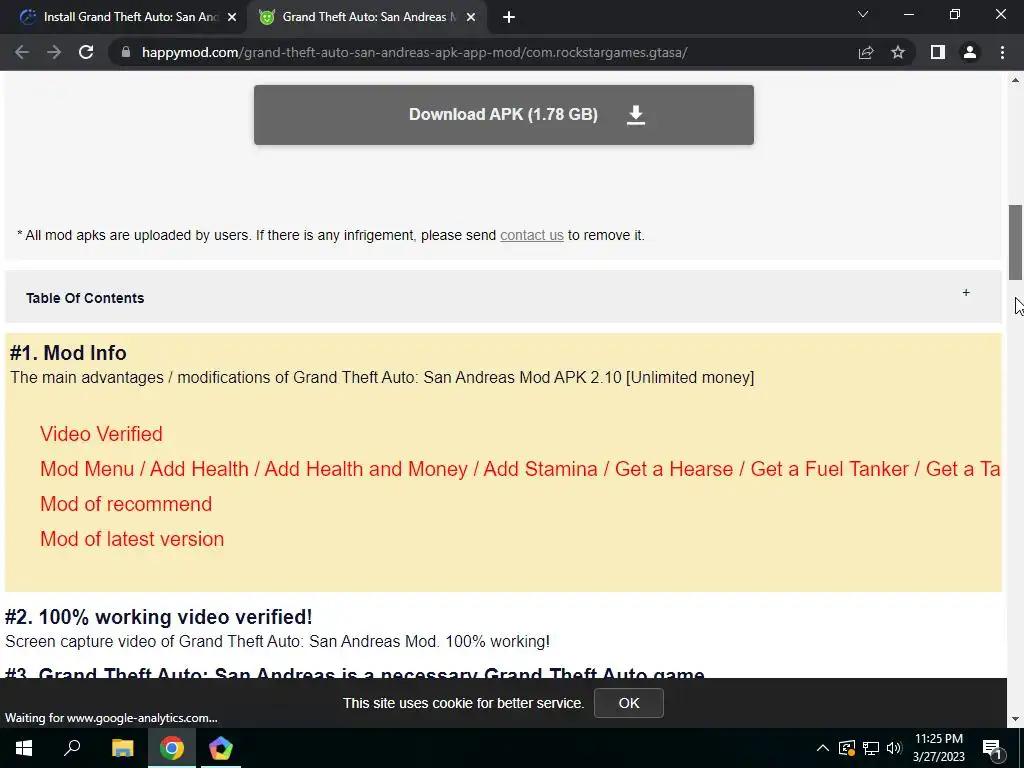1024x768 pixels.
Task: Reload the page with the refresh icon
Action: (86, 52)
